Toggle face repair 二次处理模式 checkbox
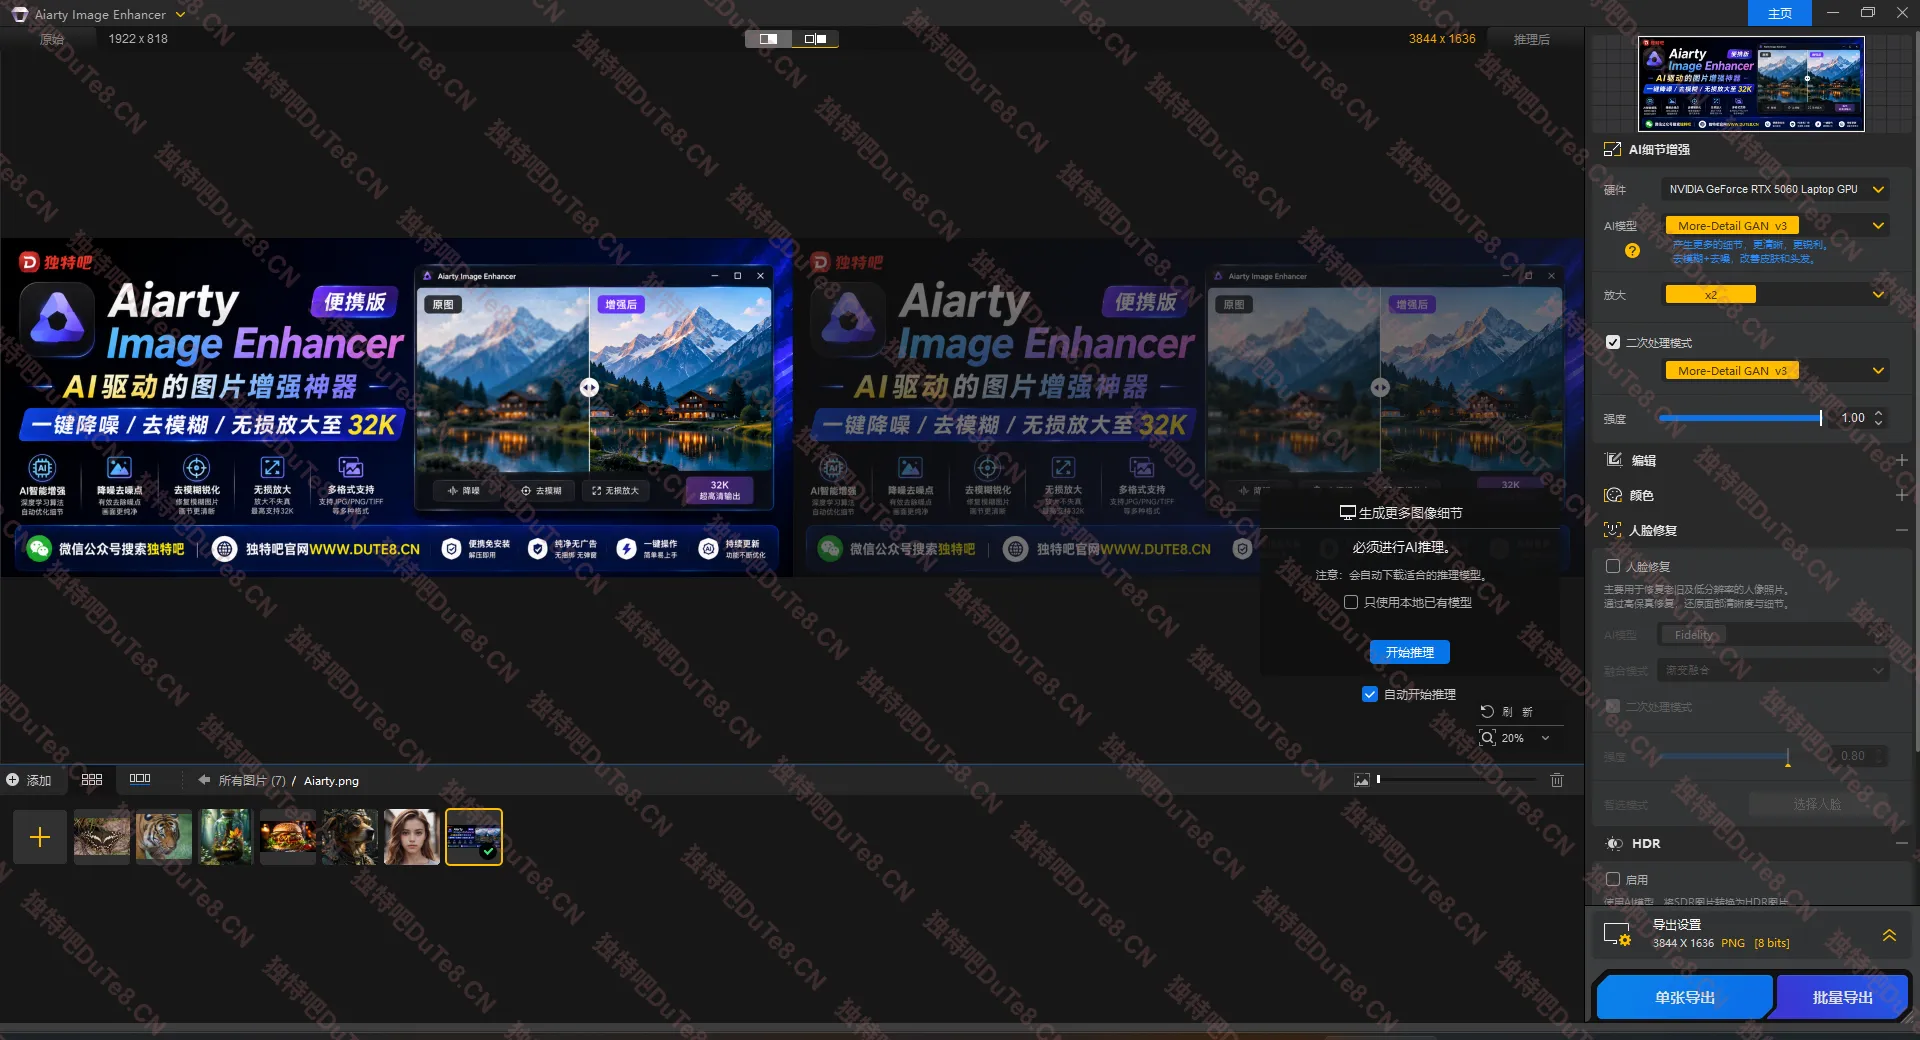Image resolution: width=1920 pixels, height=1040 pixels. (x=1613, y=706)
